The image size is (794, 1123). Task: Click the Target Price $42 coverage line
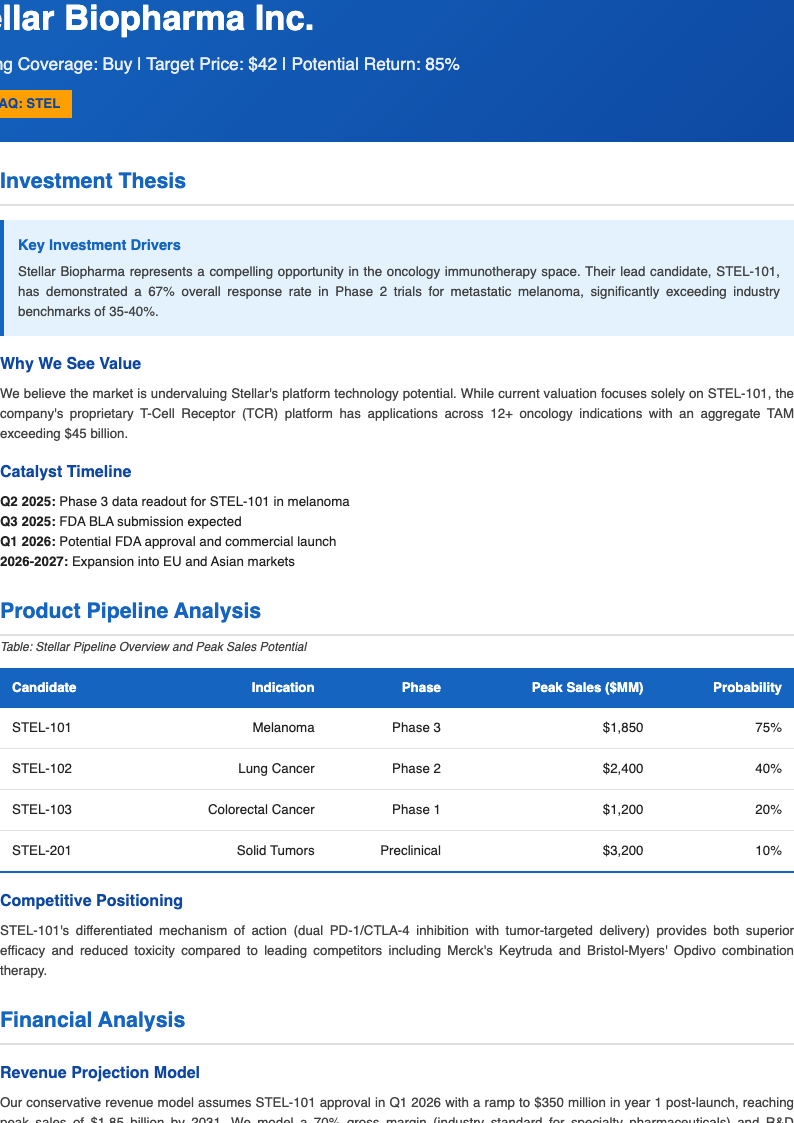tap(230, 64)
